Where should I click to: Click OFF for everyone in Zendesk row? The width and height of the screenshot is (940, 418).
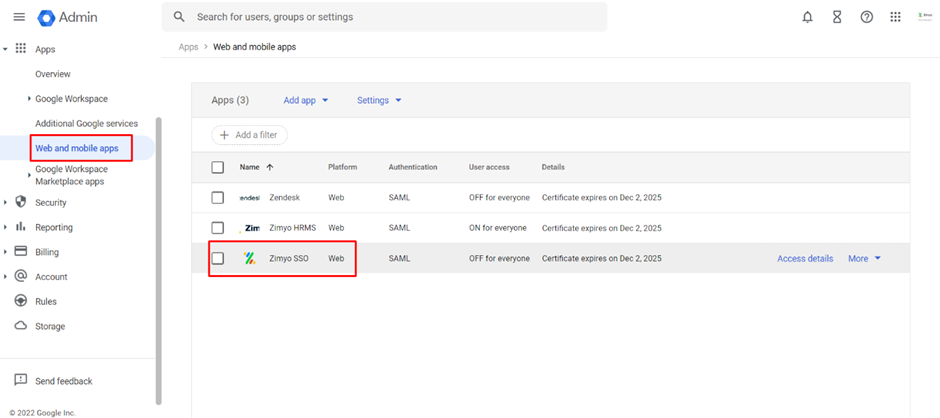tap(499, 198)
